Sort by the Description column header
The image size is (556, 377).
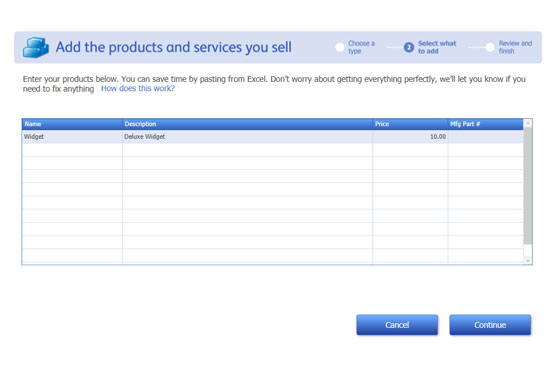[x=248, y=124]
